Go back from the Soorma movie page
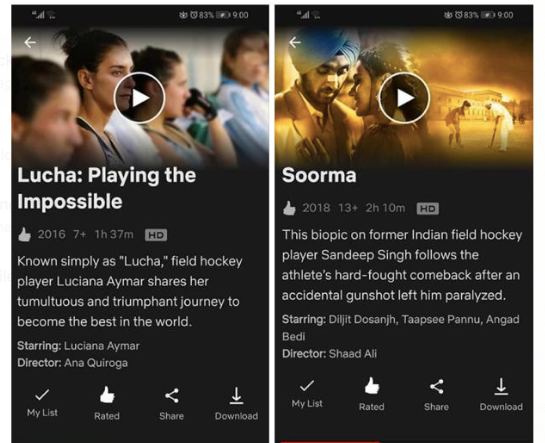 295,42
